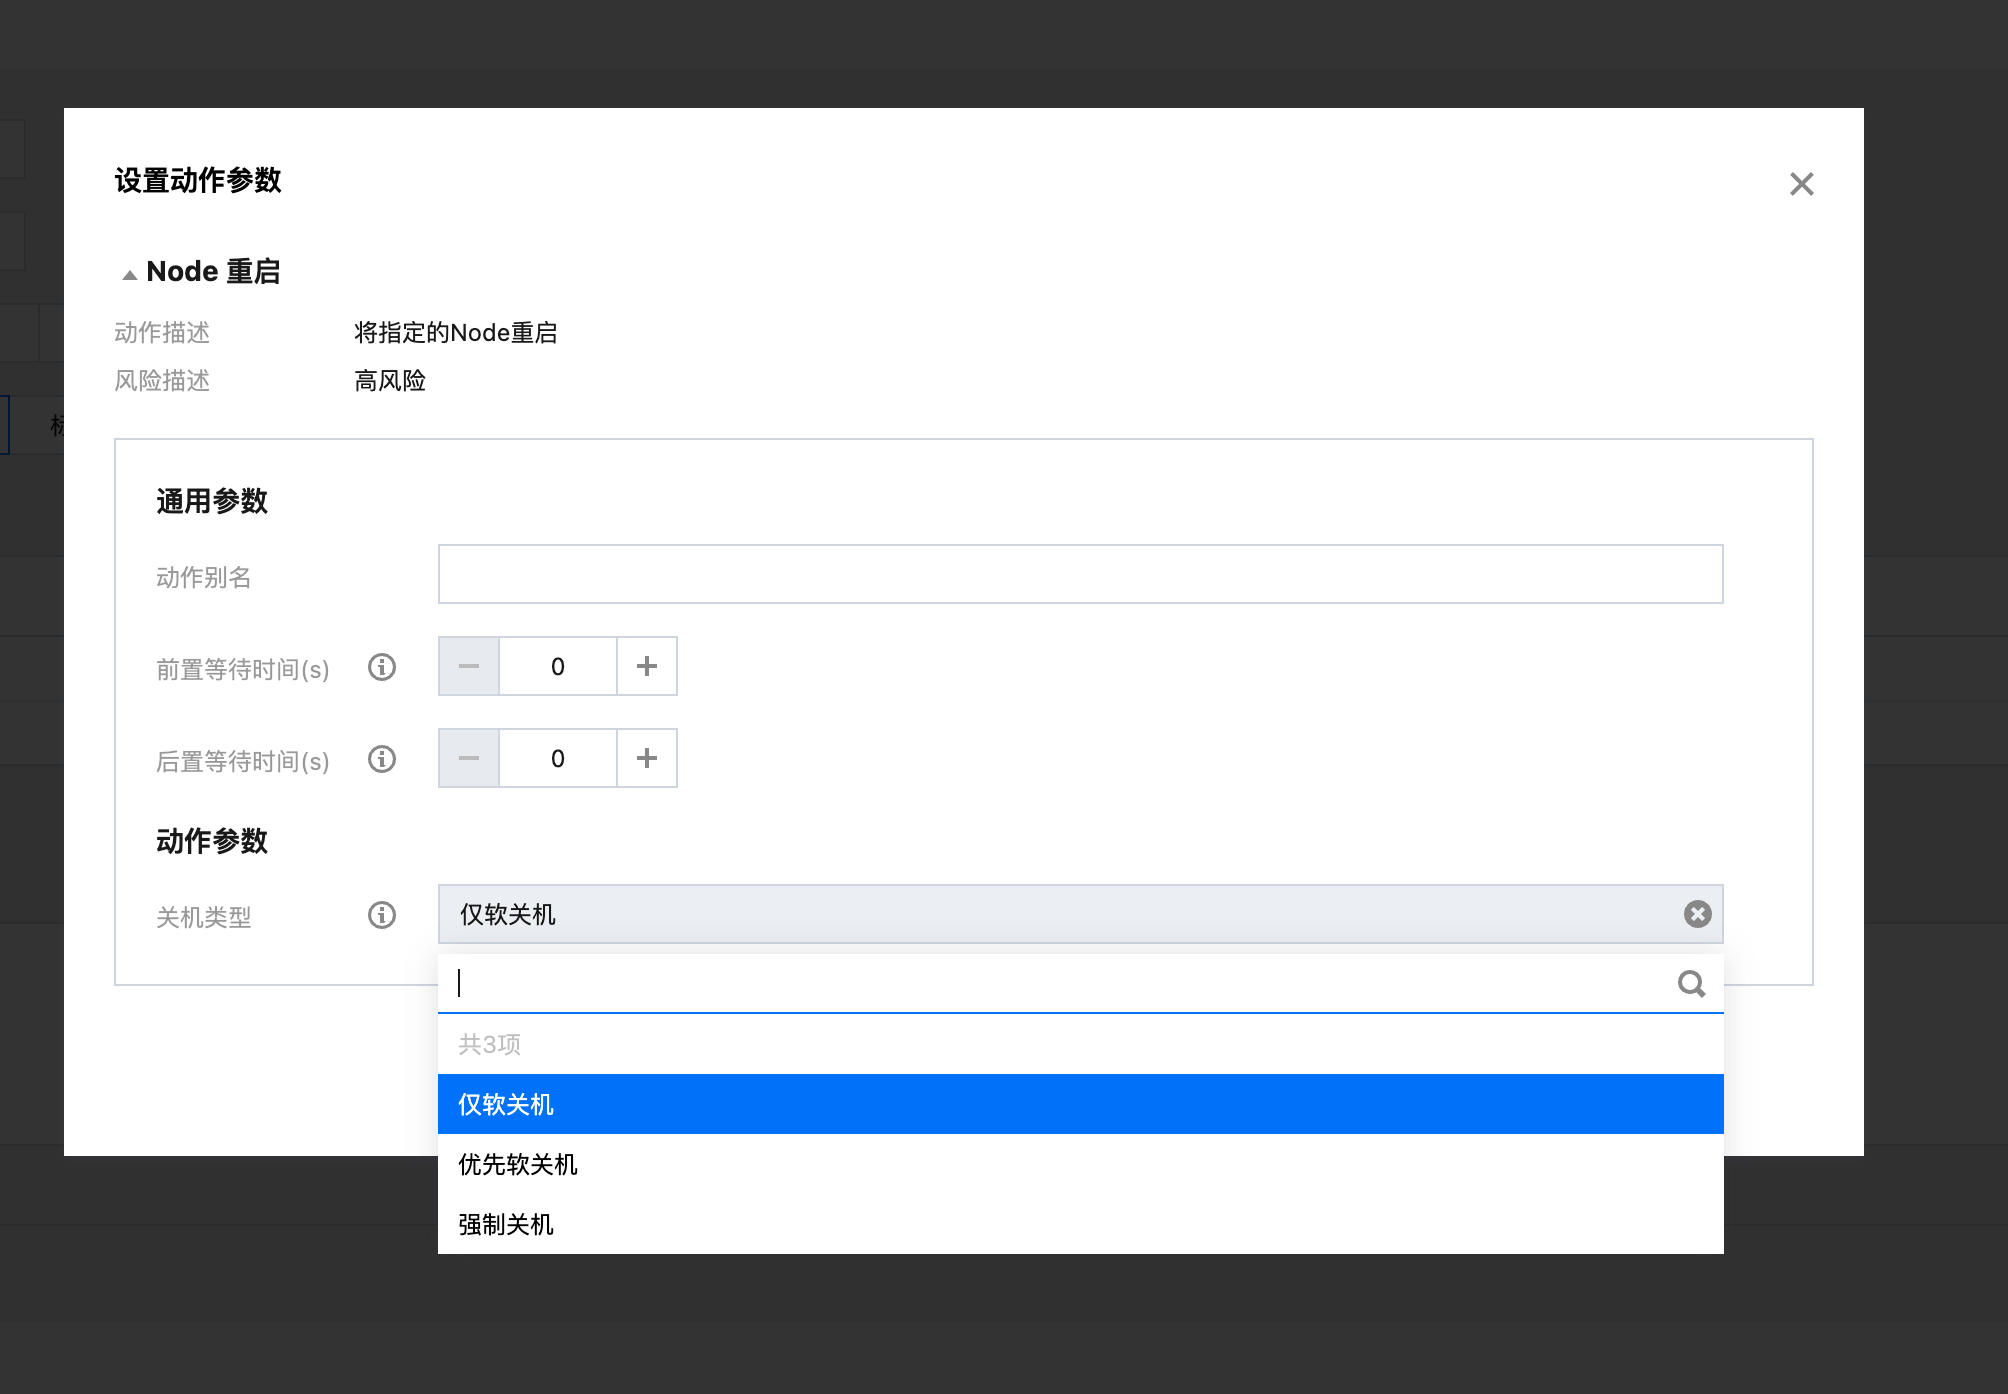Click the Node 重启 heading text

[213, 272]
